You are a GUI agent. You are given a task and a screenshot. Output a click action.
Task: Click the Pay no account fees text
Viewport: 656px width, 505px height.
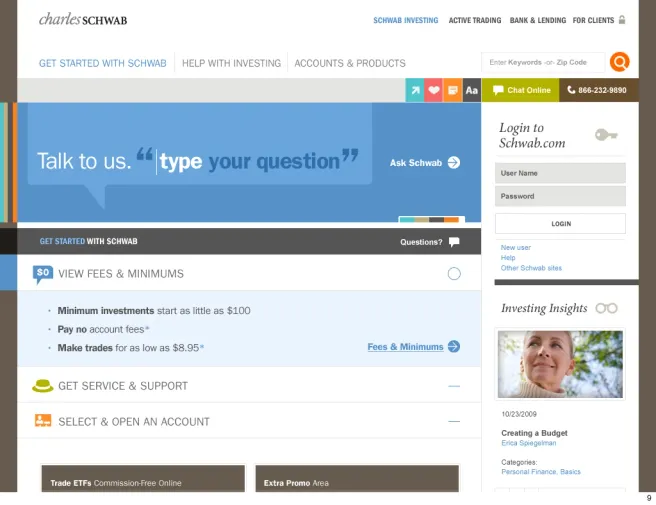click(103, 330)
